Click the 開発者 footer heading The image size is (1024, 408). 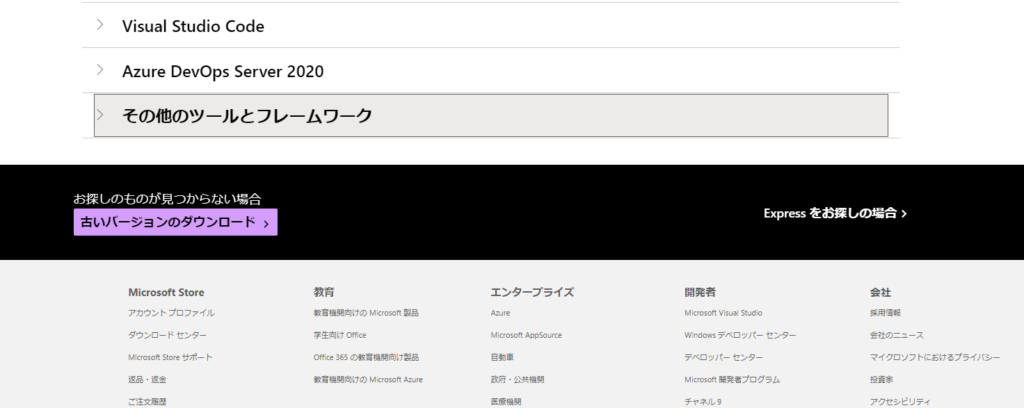click(x=700, y=292)
